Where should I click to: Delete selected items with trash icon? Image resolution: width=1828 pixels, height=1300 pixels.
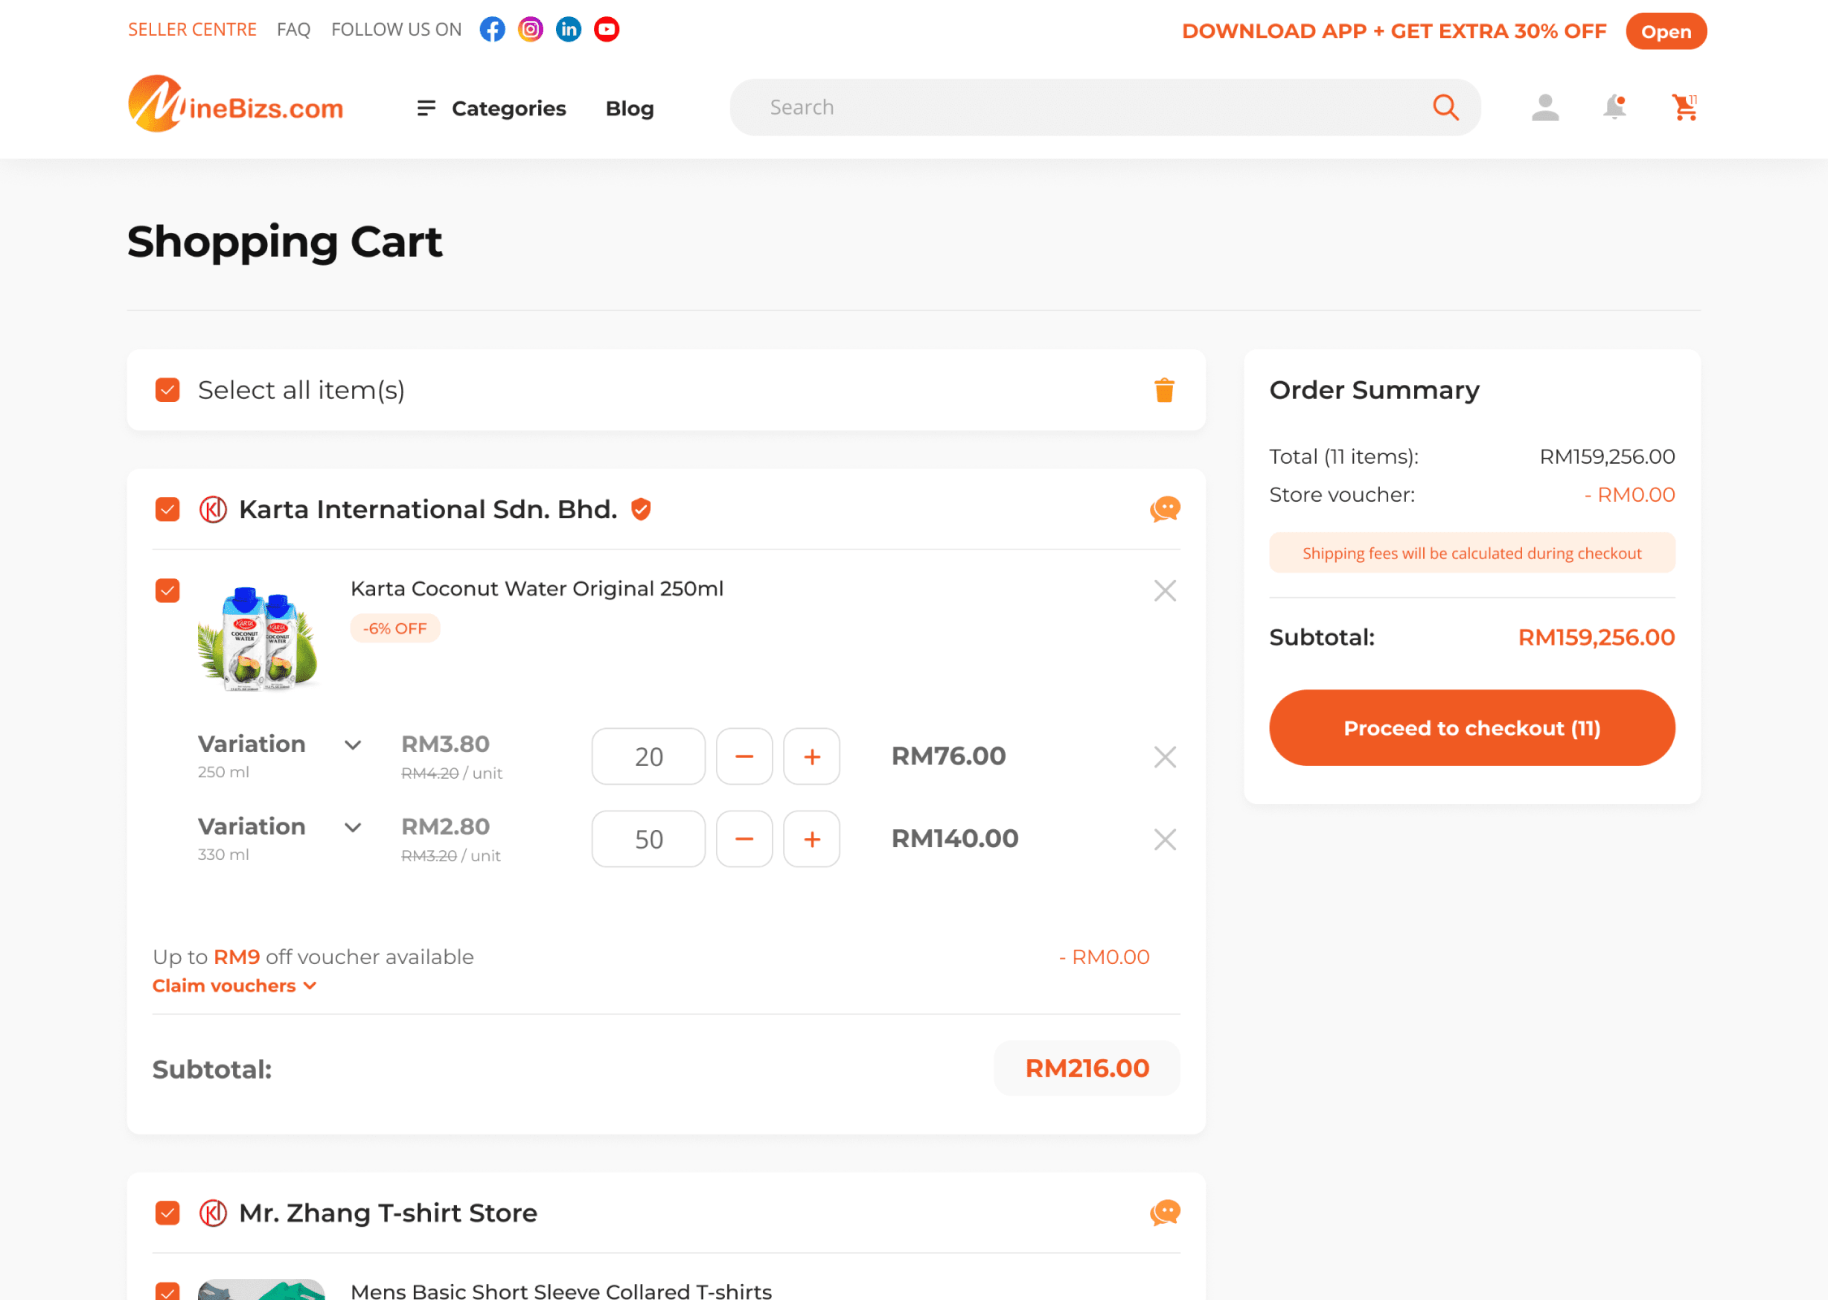pos(1164,390)
